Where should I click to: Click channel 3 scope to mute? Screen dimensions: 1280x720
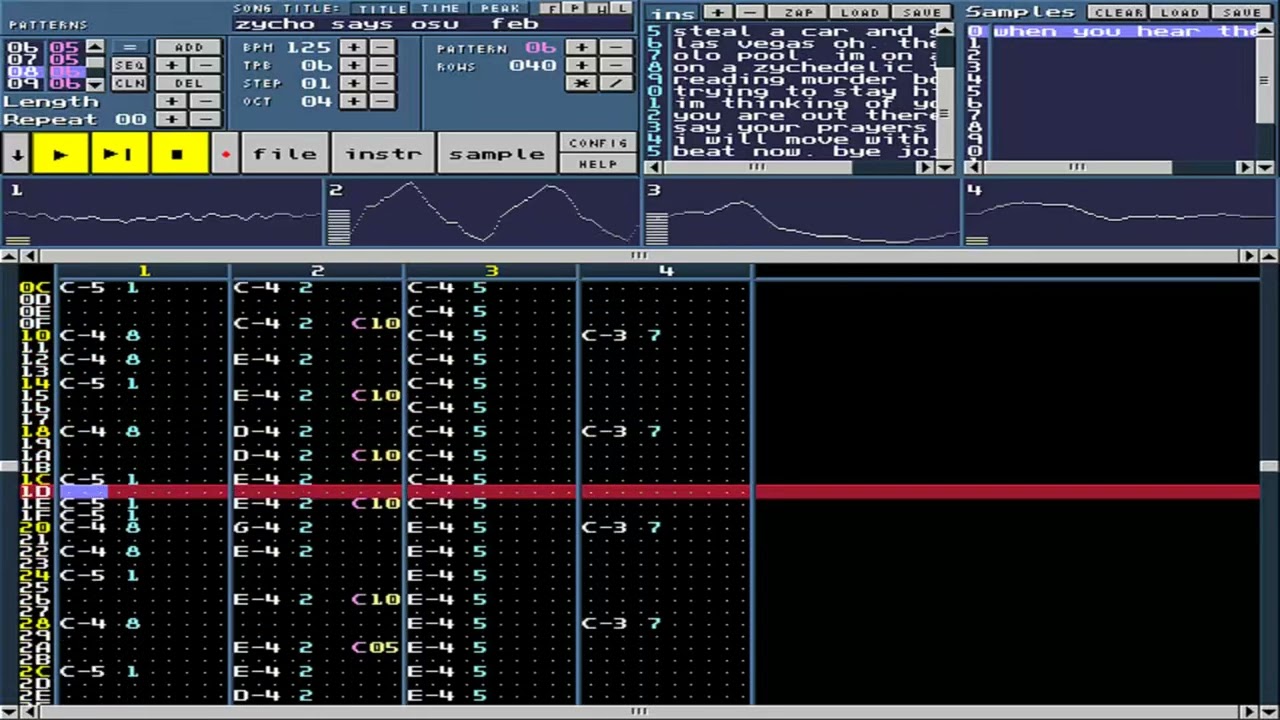click(x=801, y=213)
